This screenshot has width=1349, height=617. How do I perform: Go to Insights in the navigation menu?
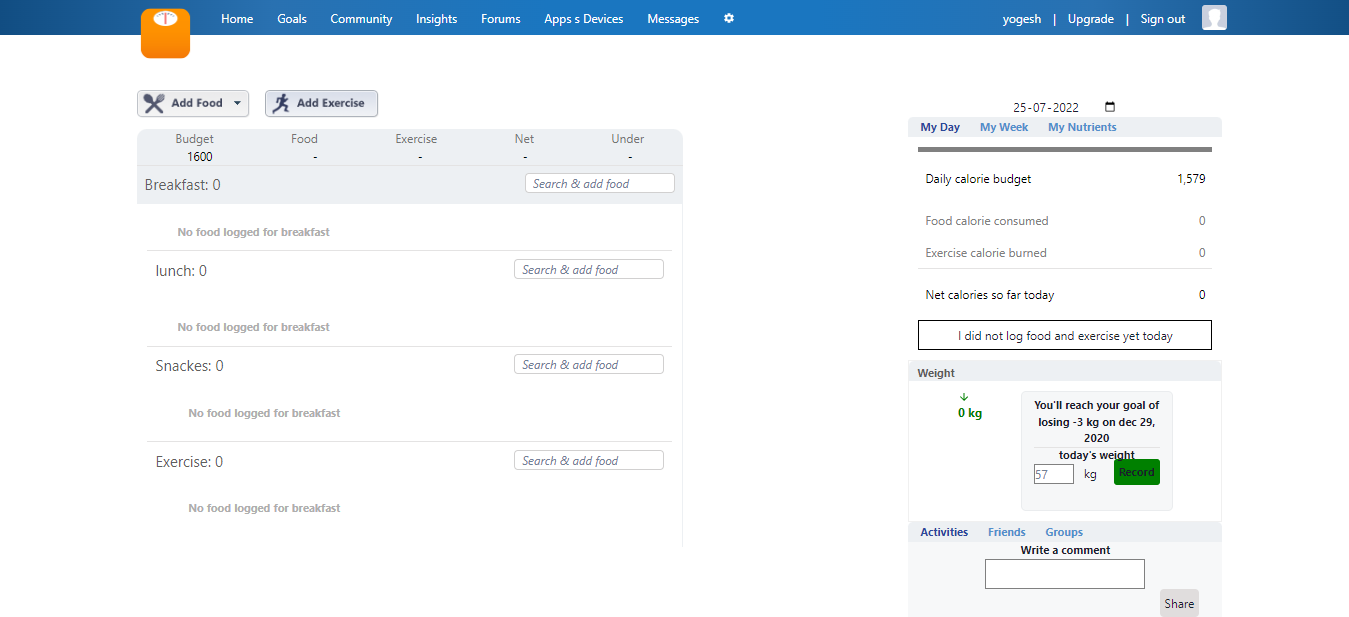[436, 19]
